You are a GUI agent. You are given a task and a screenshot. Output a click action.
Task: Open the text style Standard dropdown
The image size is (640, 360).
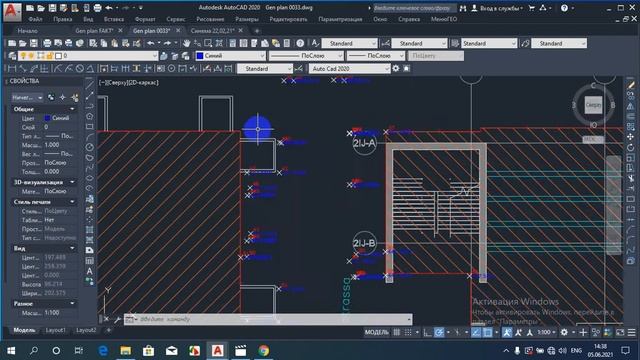pos(349,43)
